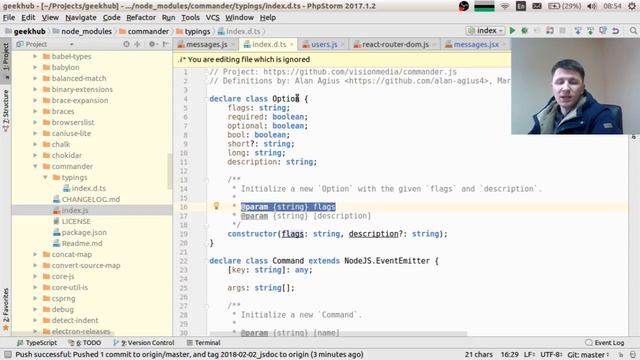The height and width of the screenshot is (360, 640).
Task: Open the Version Control tool window
Action: (144, 342)
